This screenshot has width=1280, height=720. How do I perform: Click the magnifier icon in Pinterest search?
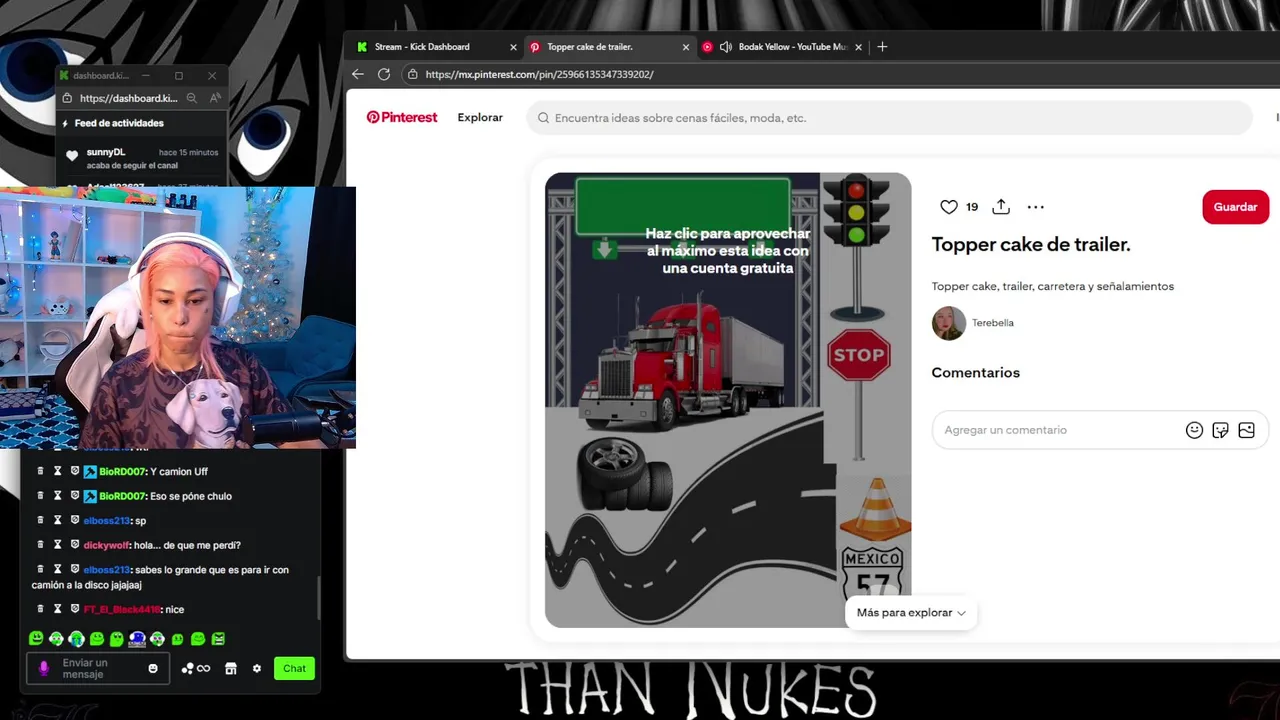click(544, 118)
